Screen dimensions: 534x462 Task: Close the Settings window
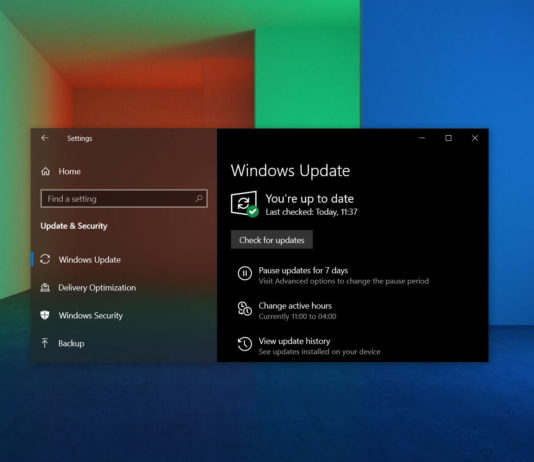pos(475,138)
